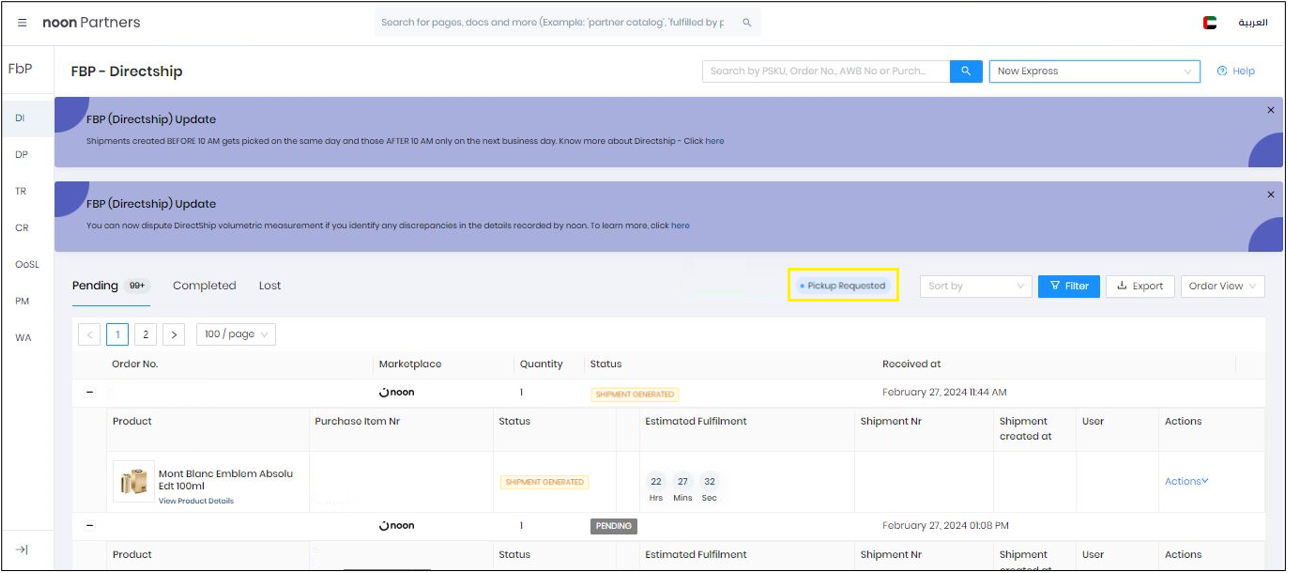Screen dimensions: 1289x573
Task: Click the Marketplace column header
Action: pos(410,364)
